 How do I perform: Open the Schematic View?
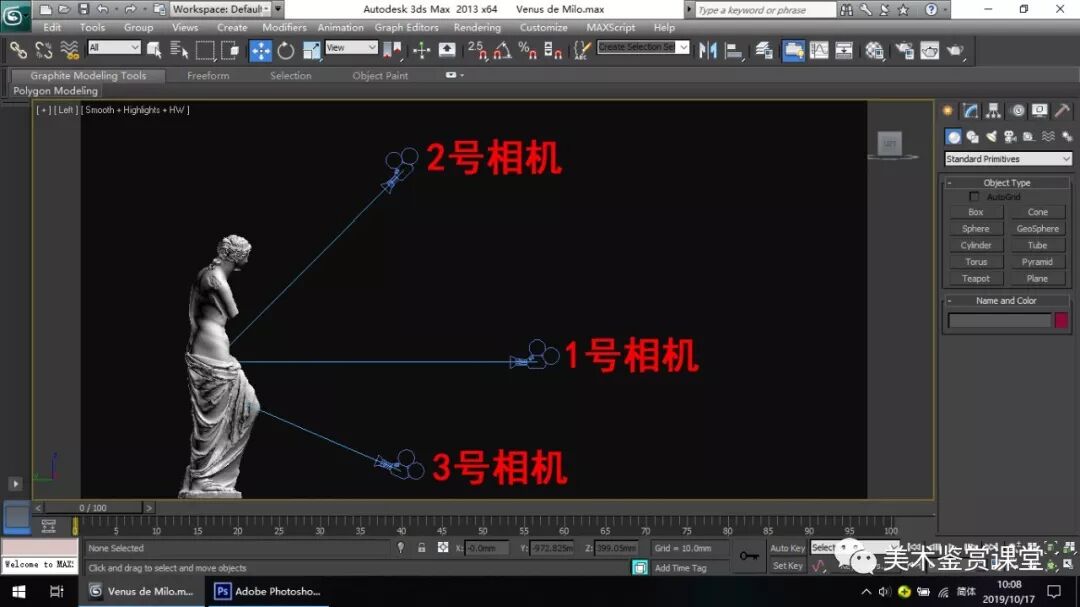[844, 50]
